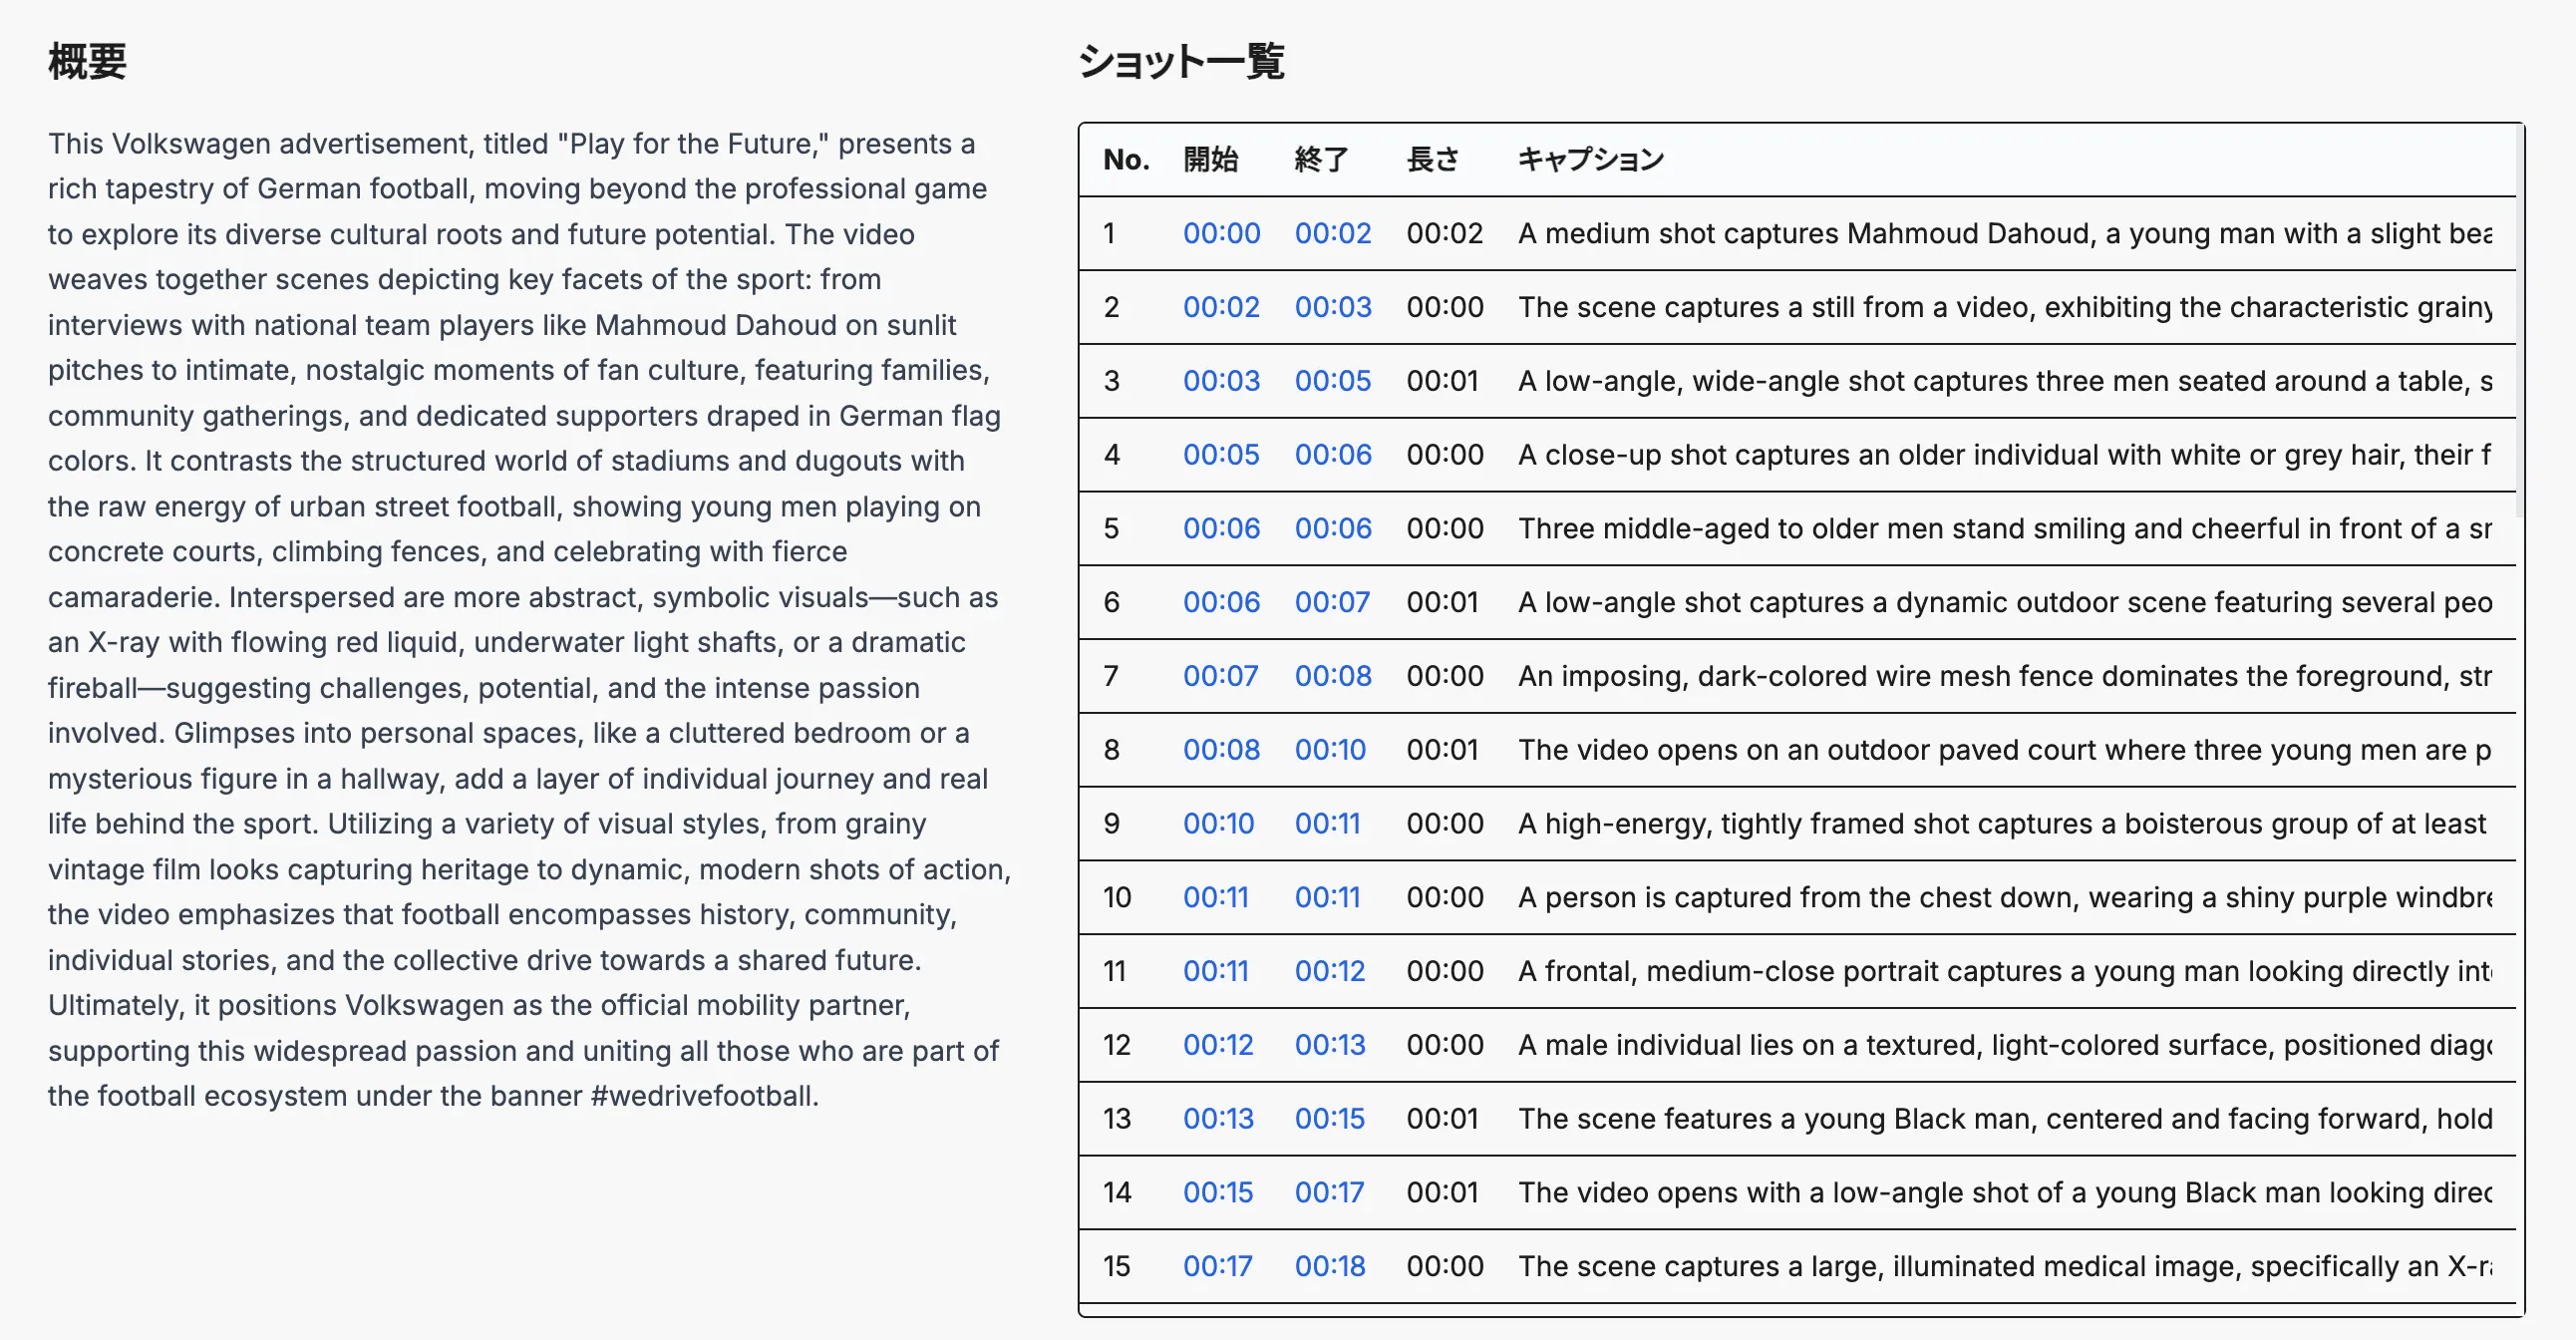Click shot 5 start time 00:06
The width and height of the screenshot is (2576, 1340).
tap(1221, 528)
